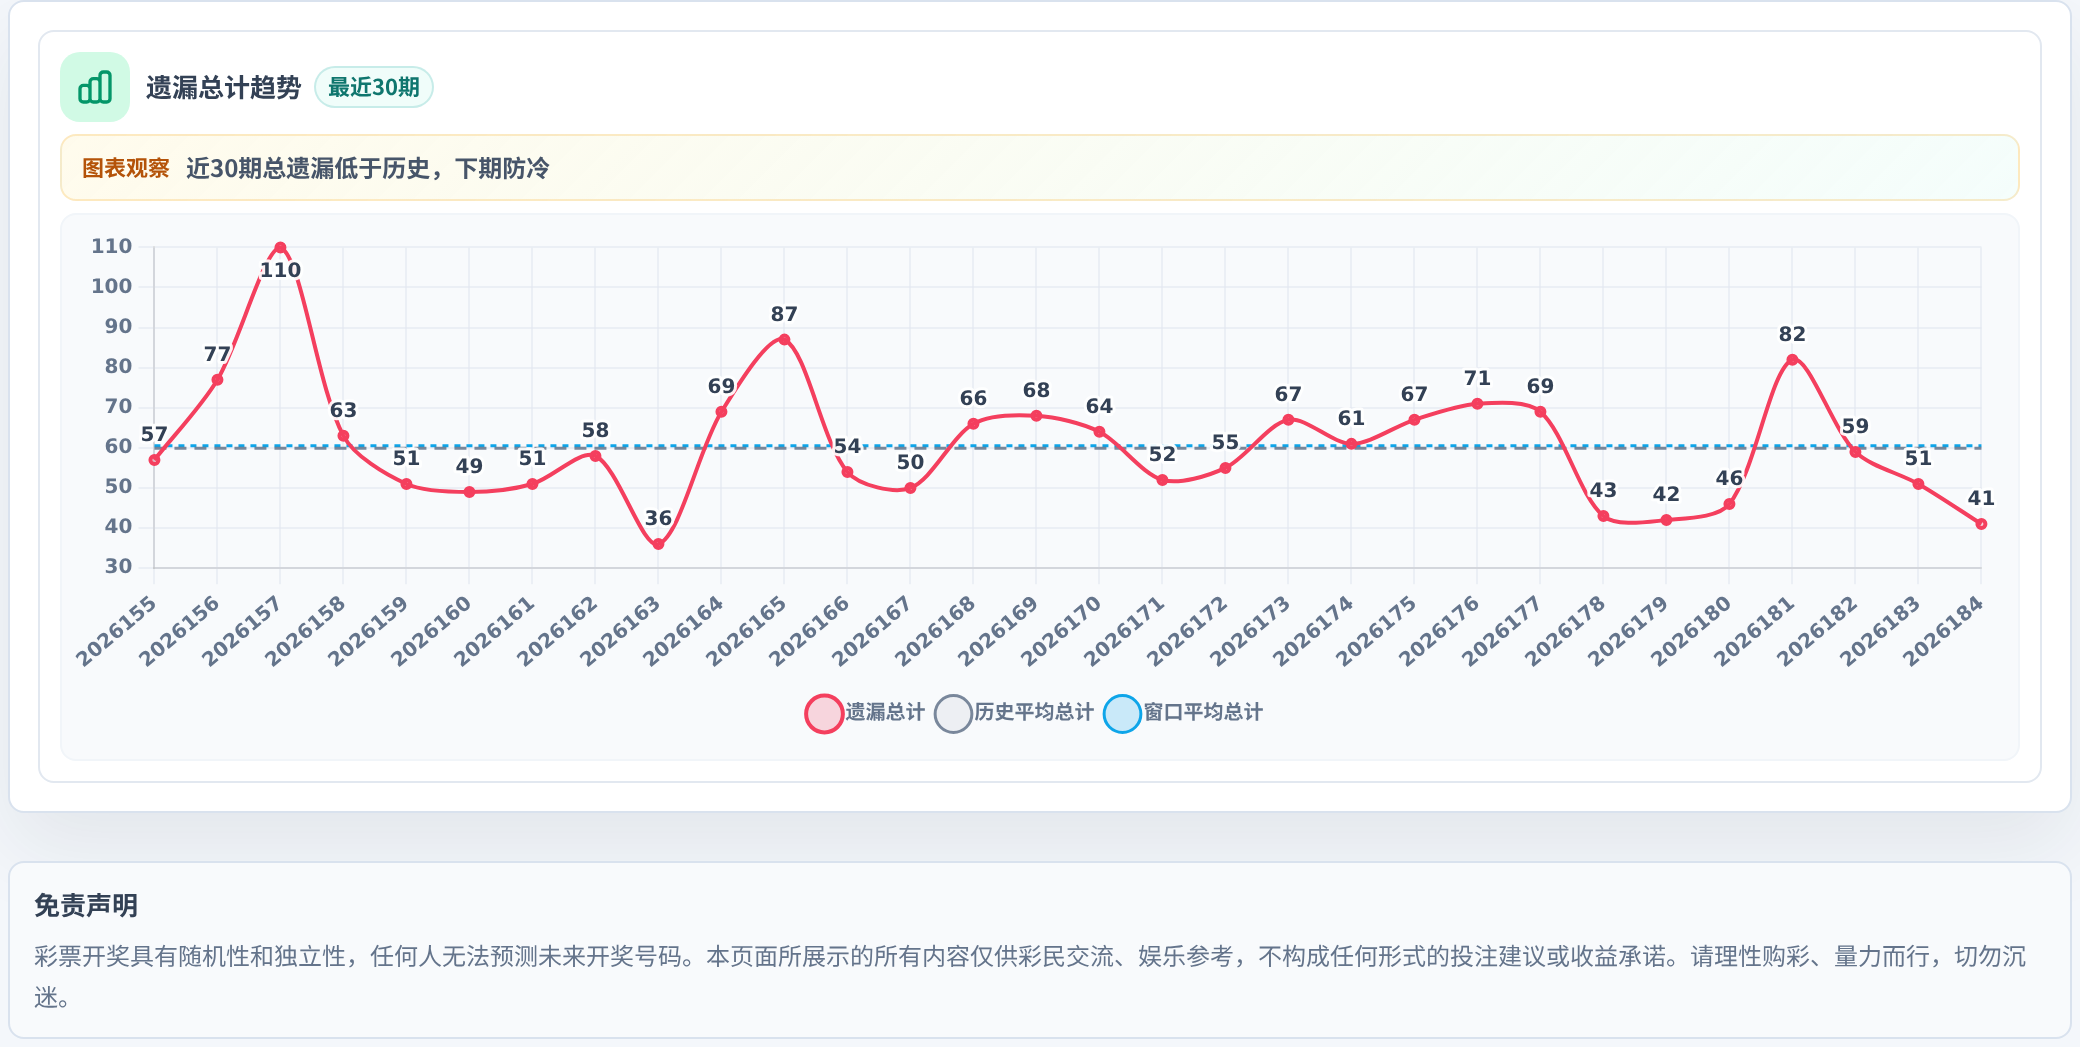Toggle the 遗漏总计 legend series
The height and width of the screenshot is (1047, 2080).
865,713
